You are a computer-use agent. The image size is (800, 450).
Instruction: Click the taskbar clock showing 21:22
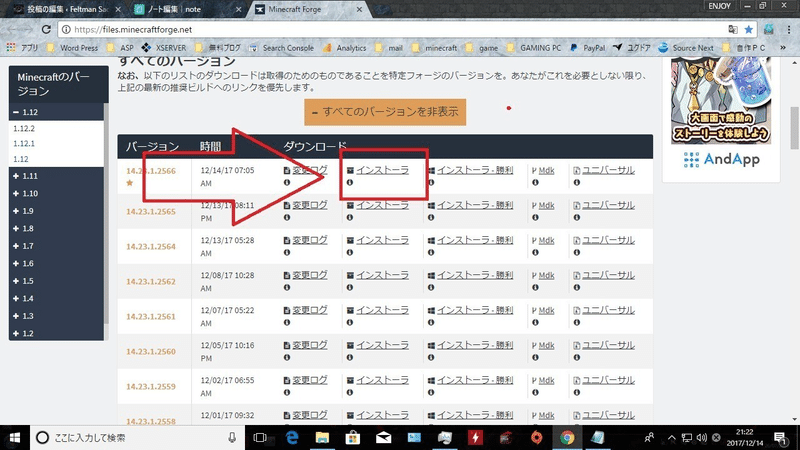coord(745,437)
